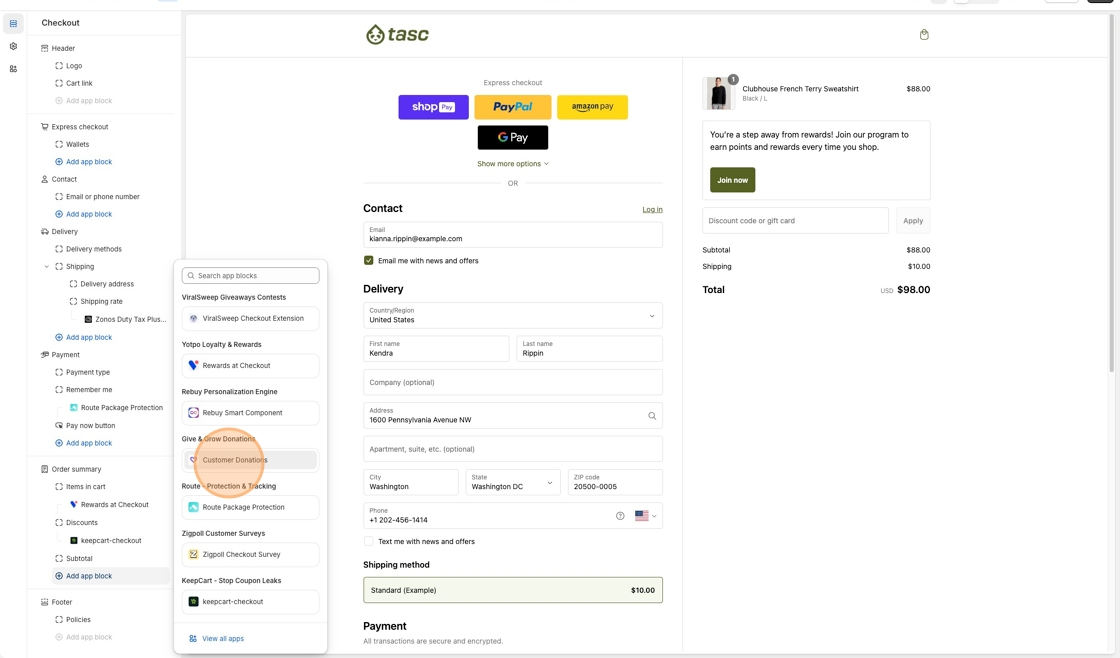Screen dimensions: 1120x658
Task: Add app block under Express checkout
Action: pyautogui.click(x=89, y=162)
